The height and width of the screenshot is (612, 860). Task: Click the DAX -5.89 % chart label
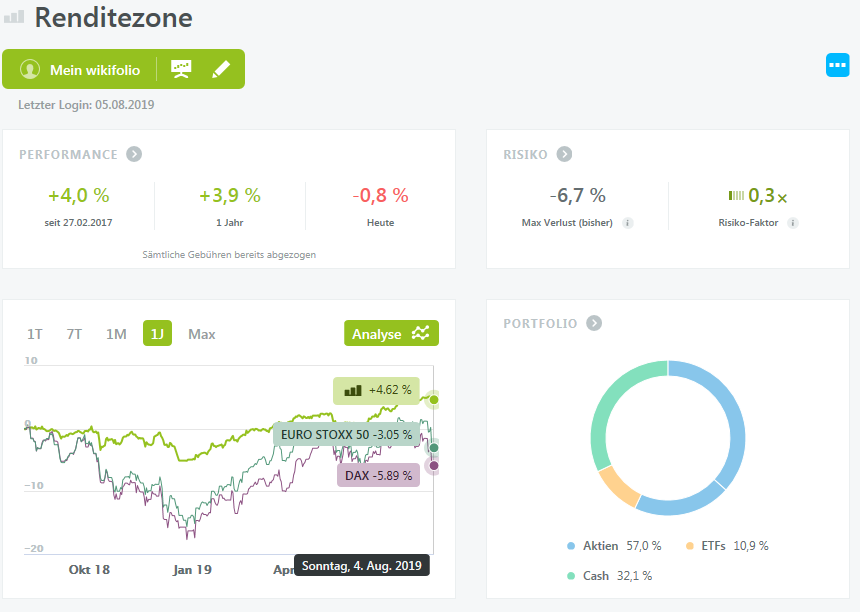tap(378, 475)
